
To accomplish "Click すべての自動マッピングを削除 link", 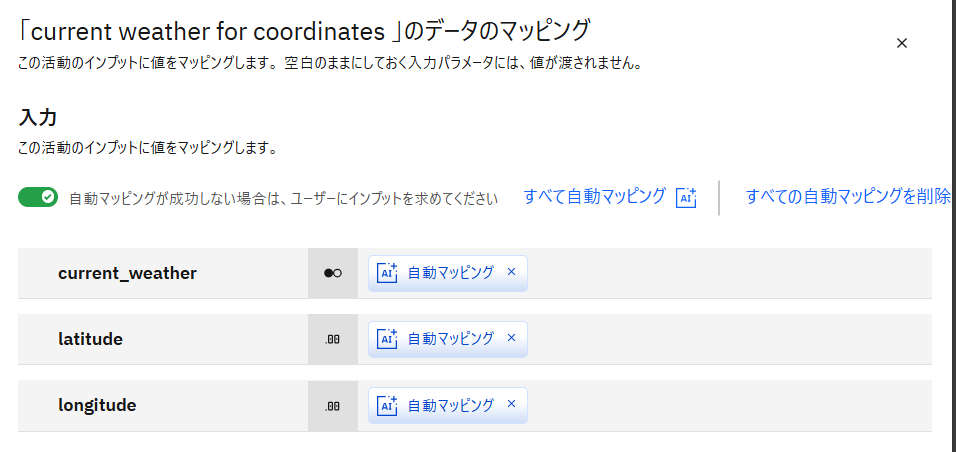I will click(848, 197).
